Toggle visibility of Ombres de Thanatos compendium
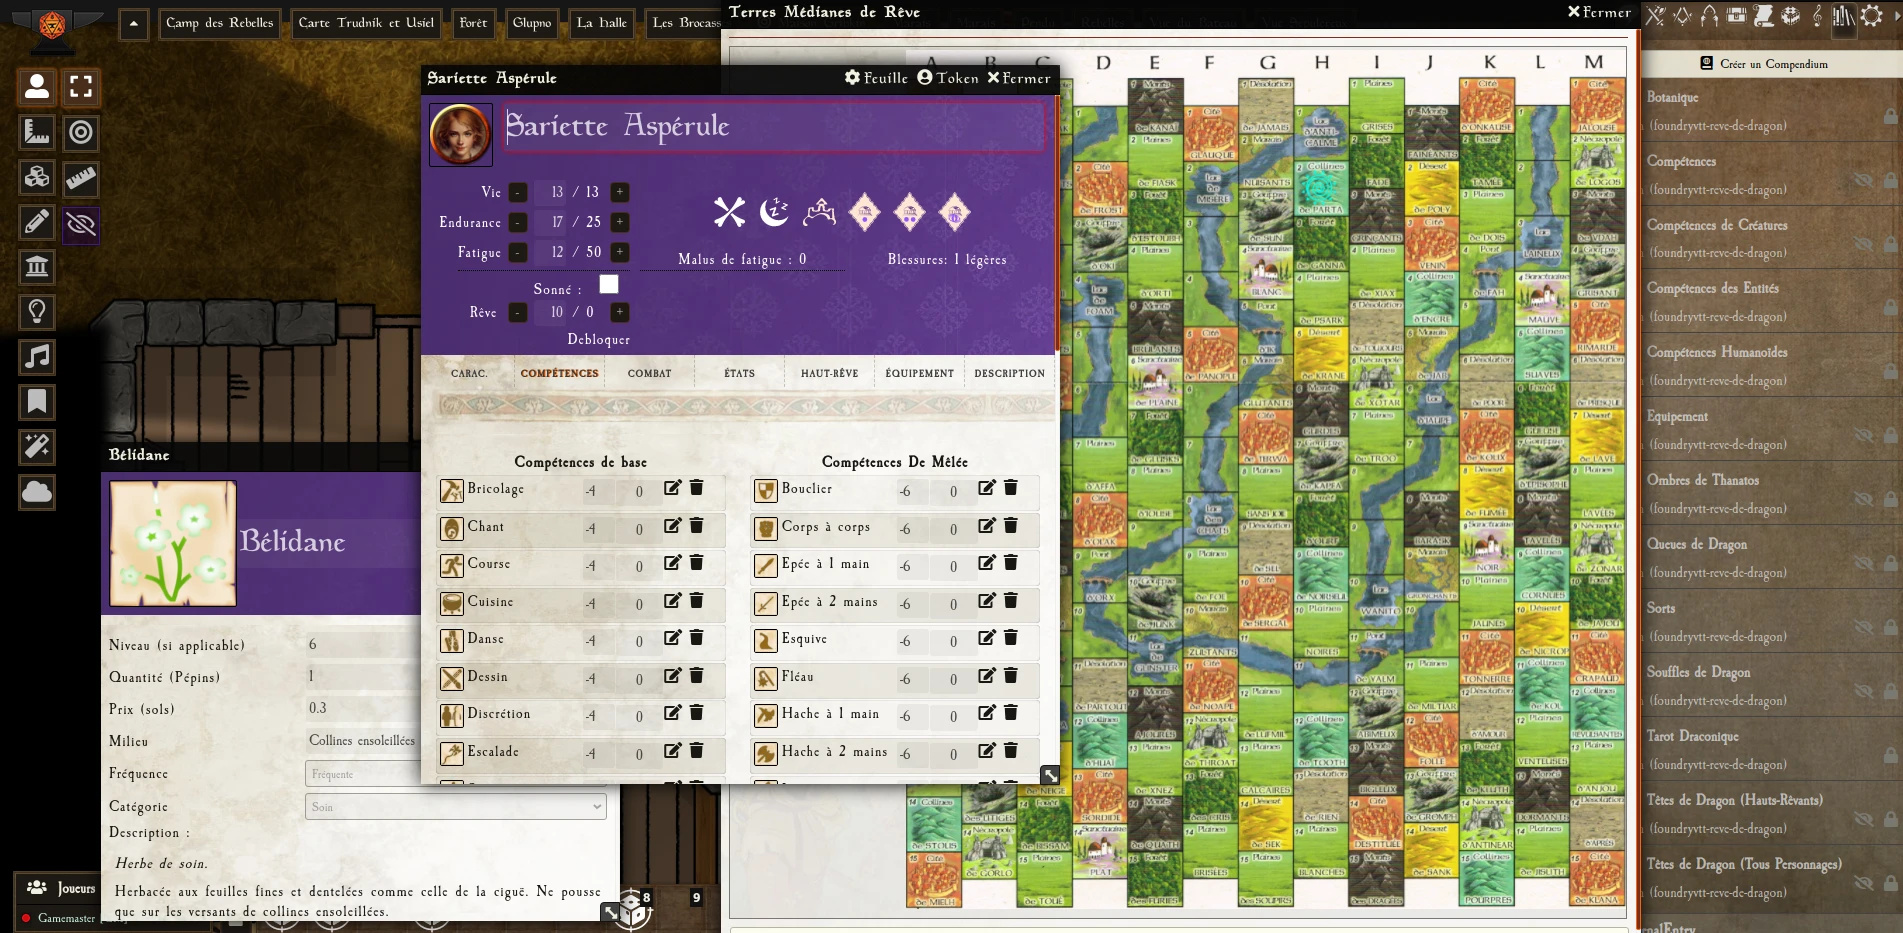The height and width of the screenshot is (933, 1903). tap(1863, 499)
